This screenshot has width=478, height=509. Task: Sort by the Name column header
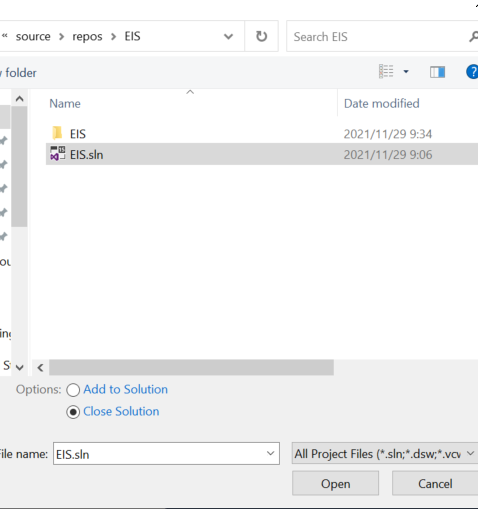tap(65, 104)
